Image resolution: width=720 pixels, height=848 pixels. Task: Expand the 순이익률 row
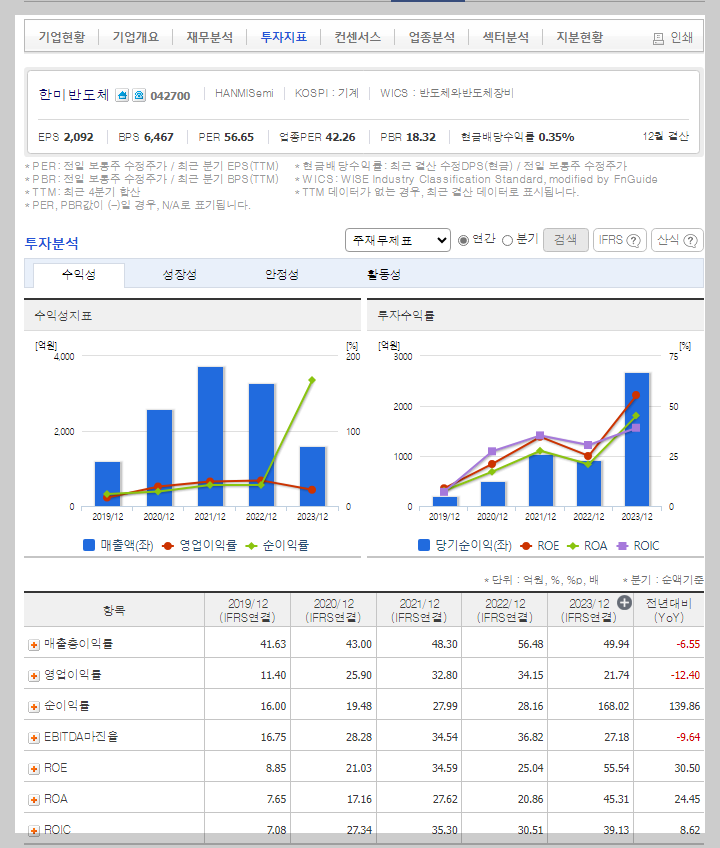[34, 706]
